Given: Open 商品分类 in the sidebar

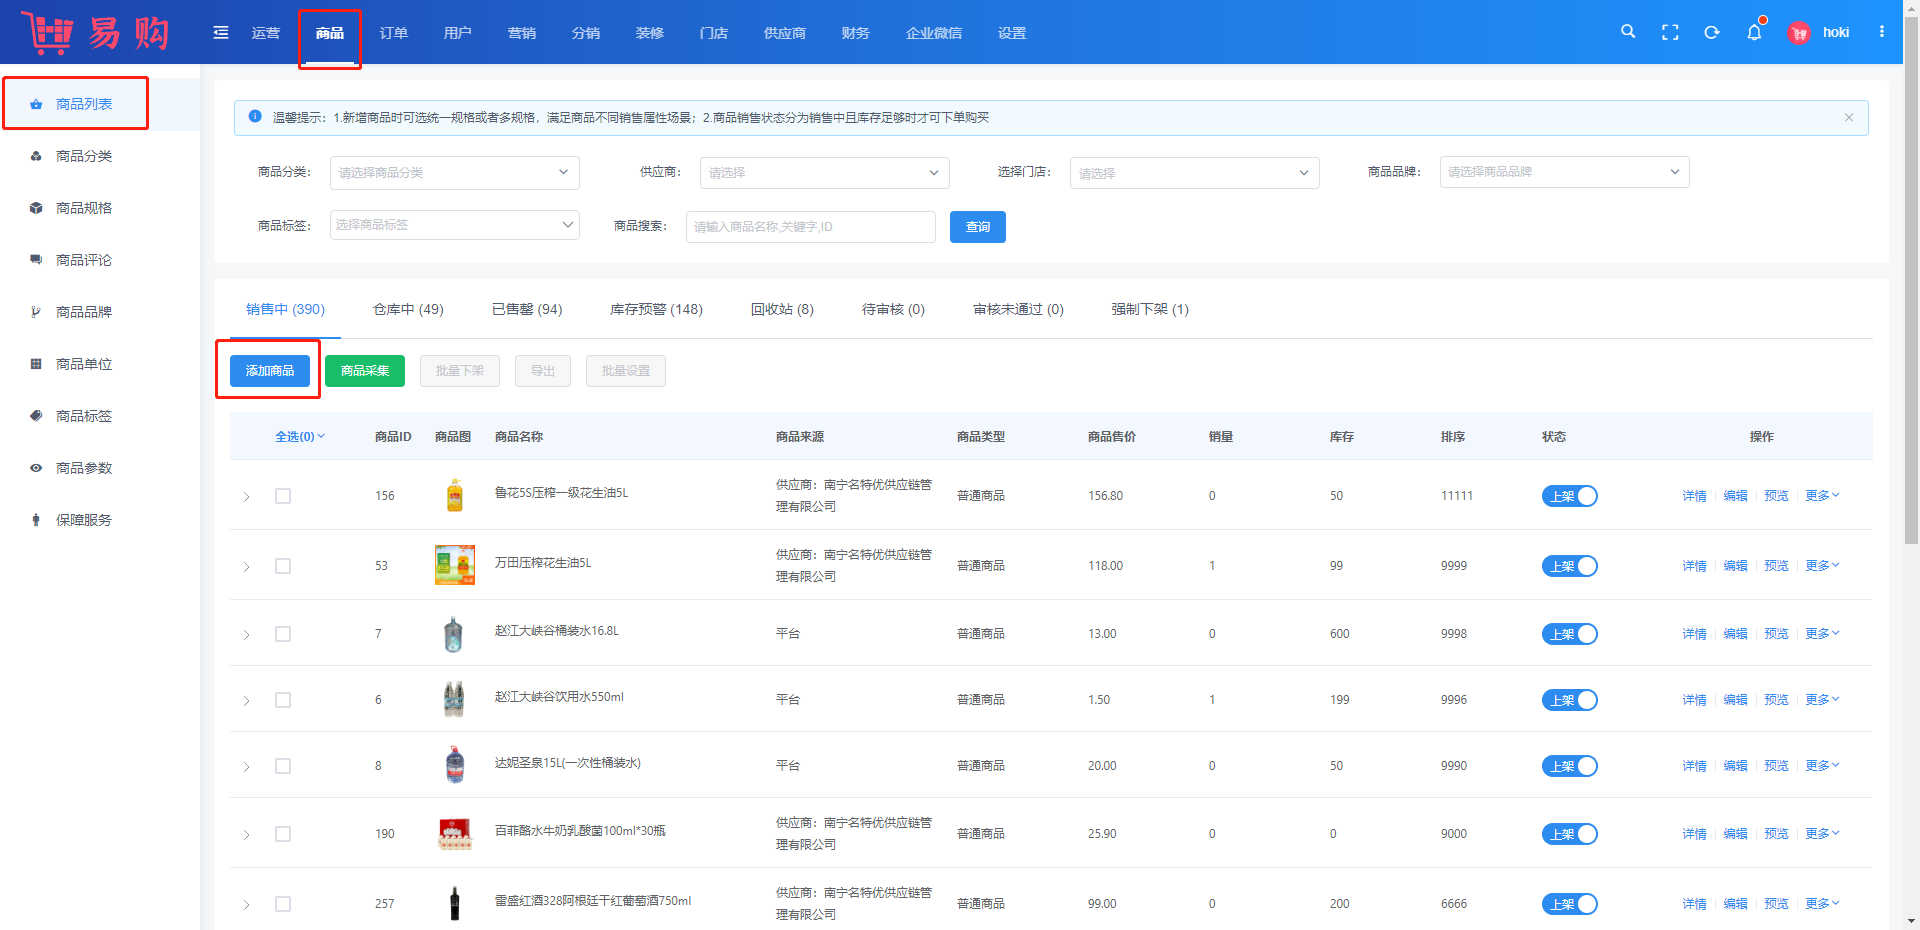Looking at the screenshot, I should [x=84, y=156].
